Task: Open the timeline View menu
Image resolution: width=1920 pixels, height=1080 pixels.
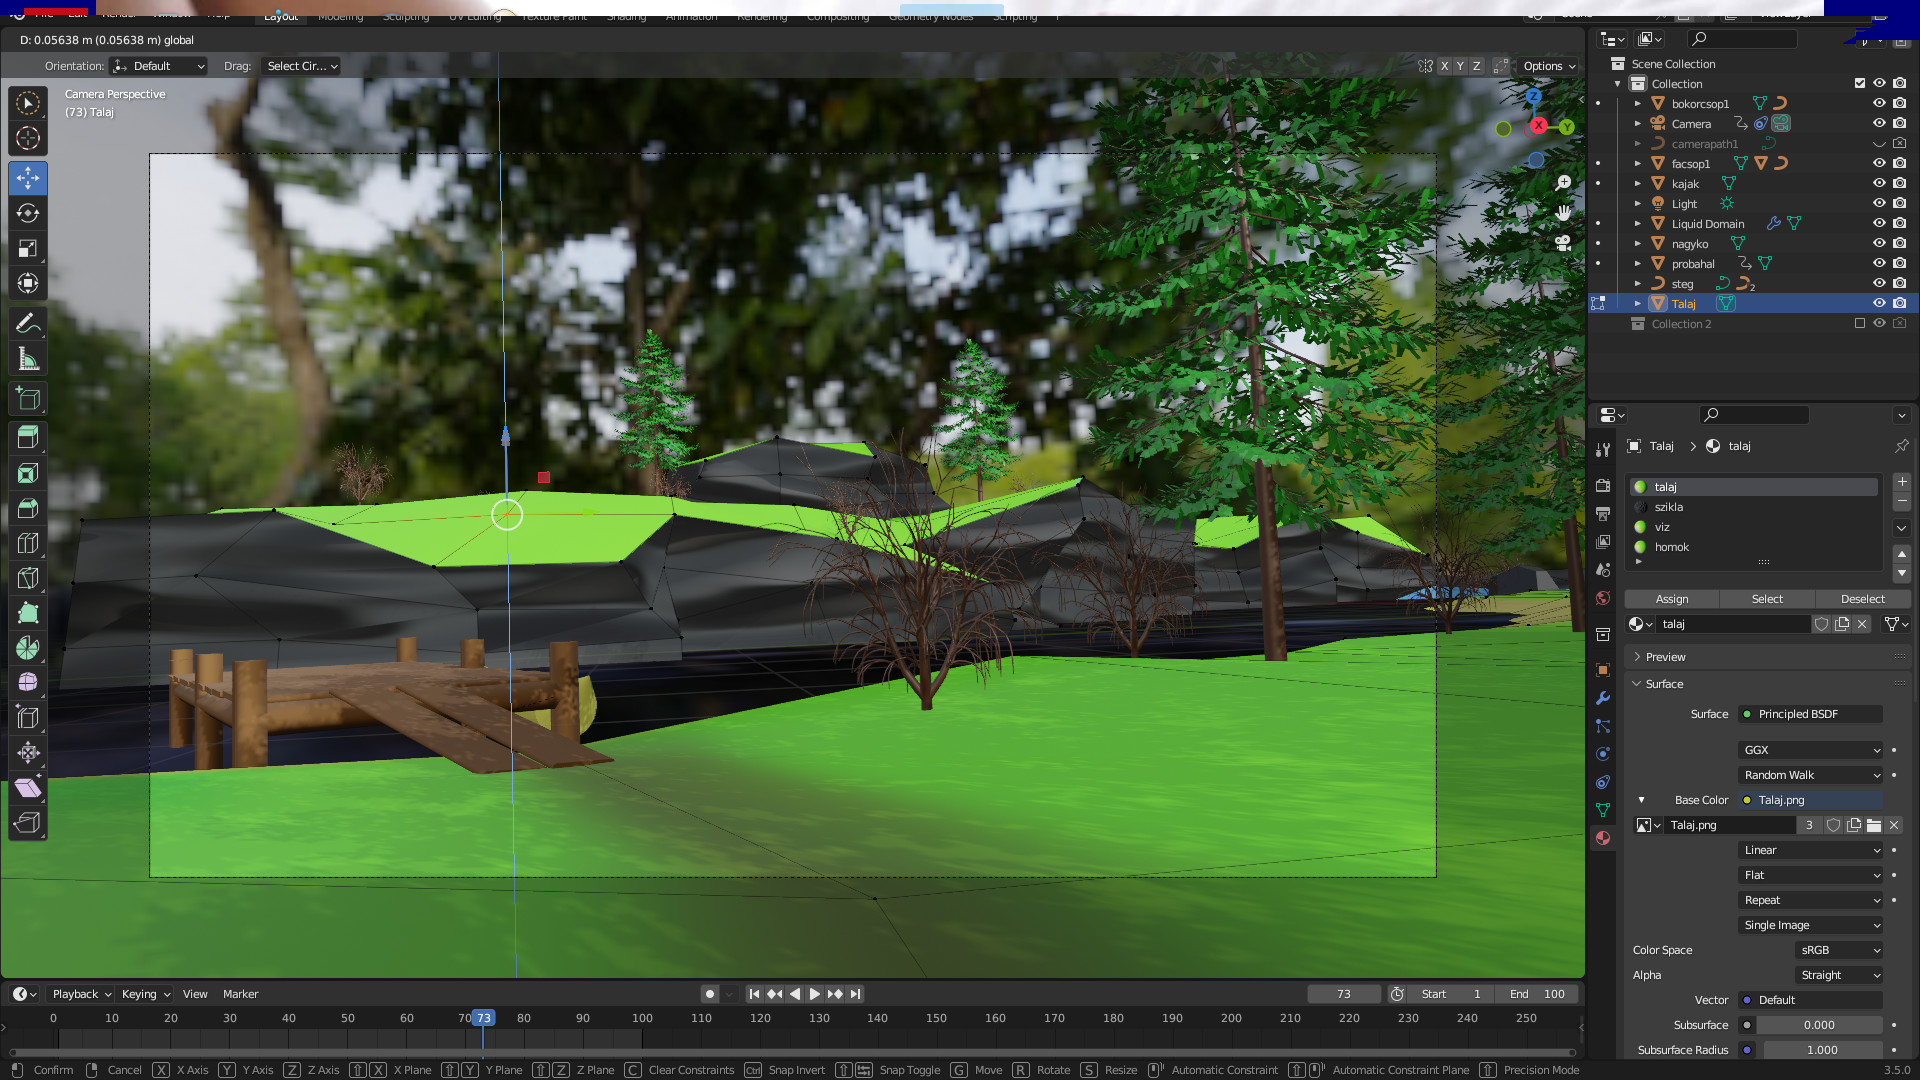Action: [x=195, y=994]
